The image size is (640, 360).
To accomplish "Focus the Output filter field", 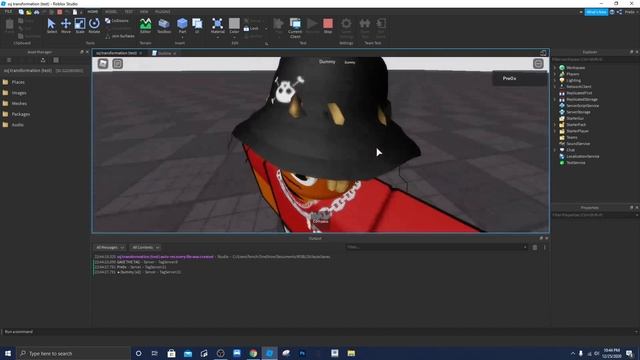I will click(x=437, y=247).
